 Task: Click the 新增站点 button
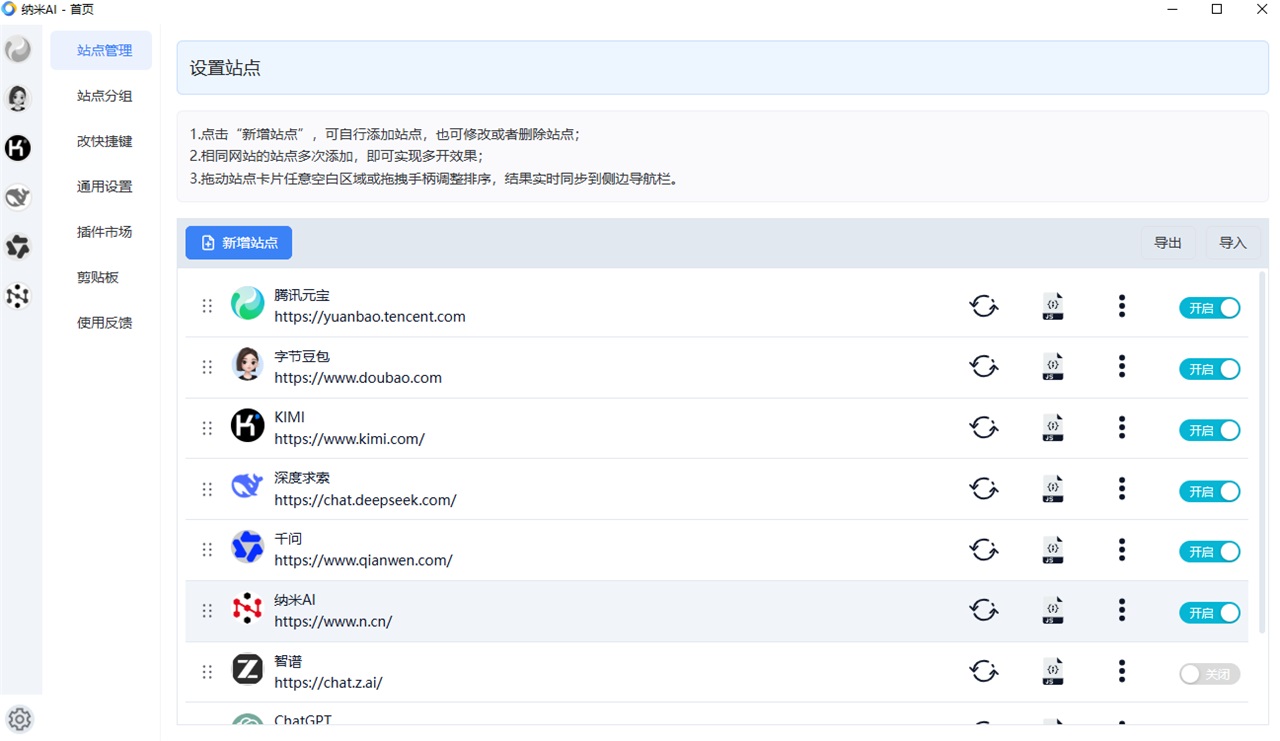[239, 243]
